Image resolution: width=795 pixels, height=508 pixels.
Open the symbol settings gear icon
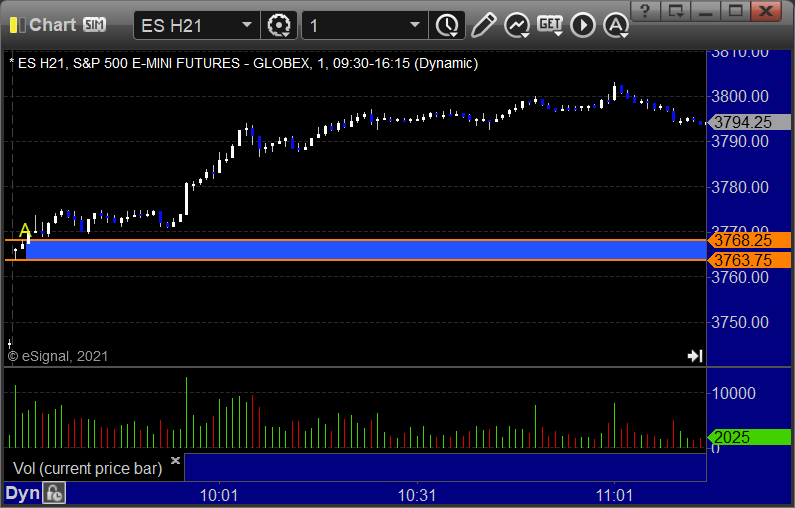click(279, 25)
